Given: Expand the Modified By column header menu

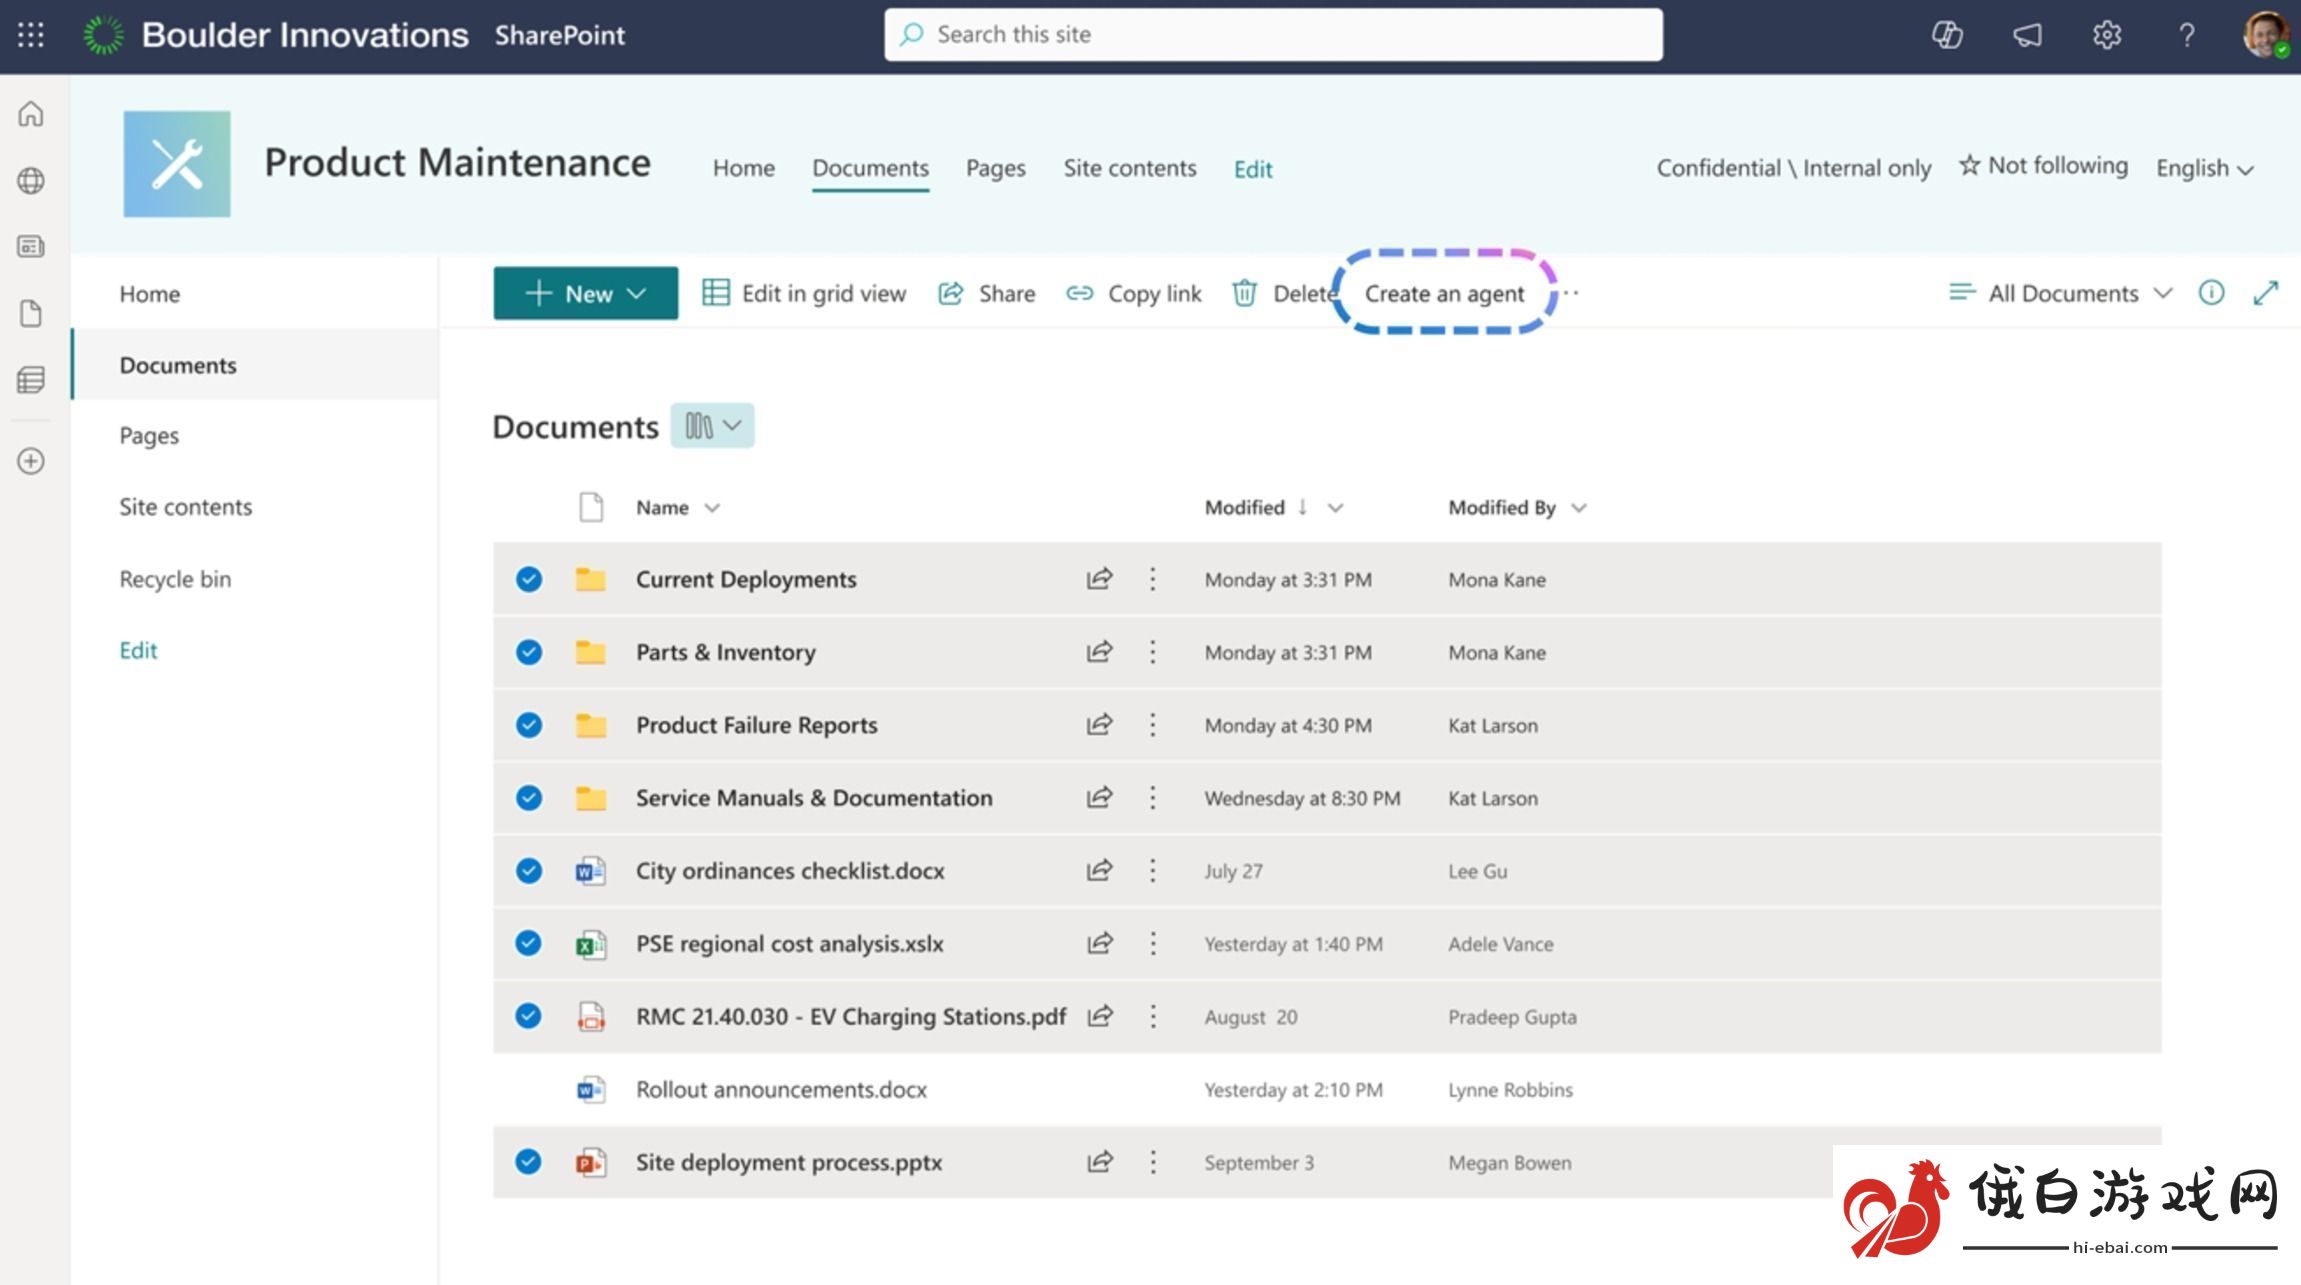Looking at the screenshot, I should [x=1579, y=508].
